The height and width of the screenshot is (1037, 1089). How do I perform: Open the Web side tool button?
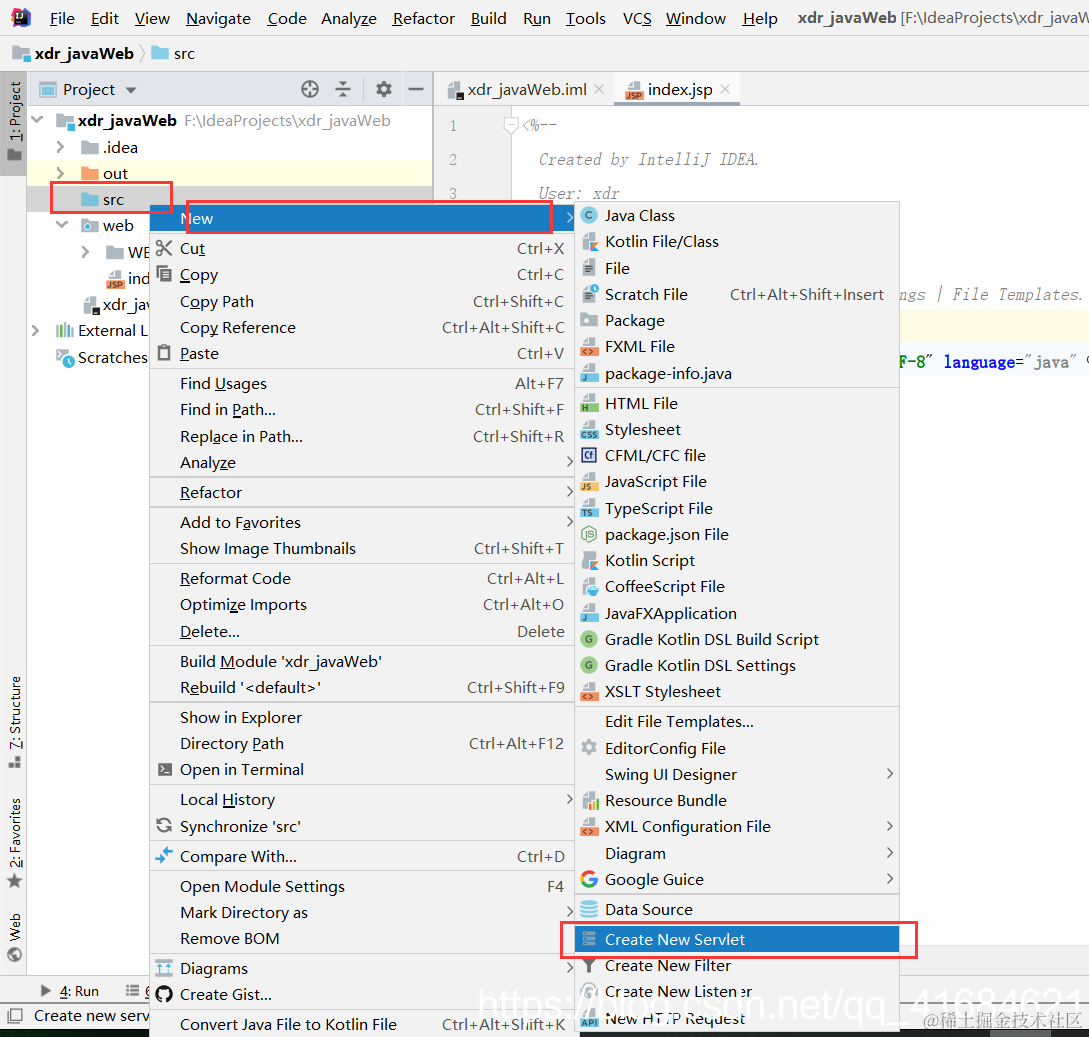tap(15, 936)
